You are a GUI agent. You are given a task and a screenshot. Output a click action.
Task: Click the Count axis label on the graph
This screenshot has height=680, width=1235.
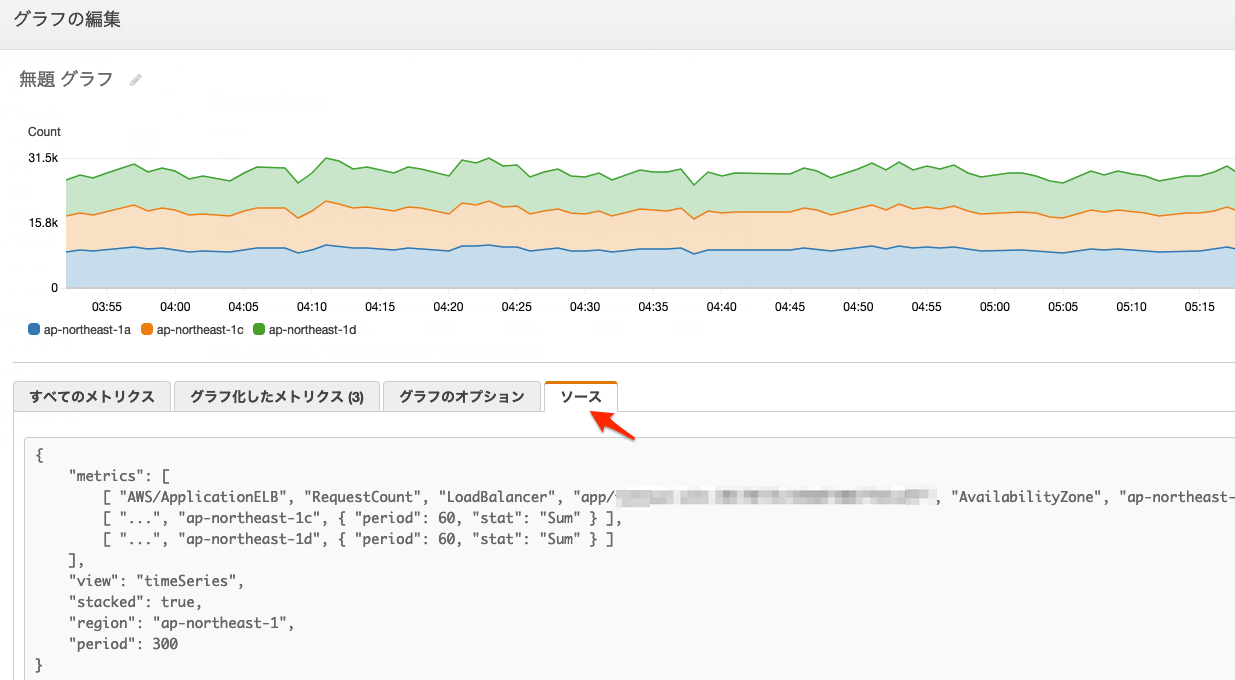44,131
